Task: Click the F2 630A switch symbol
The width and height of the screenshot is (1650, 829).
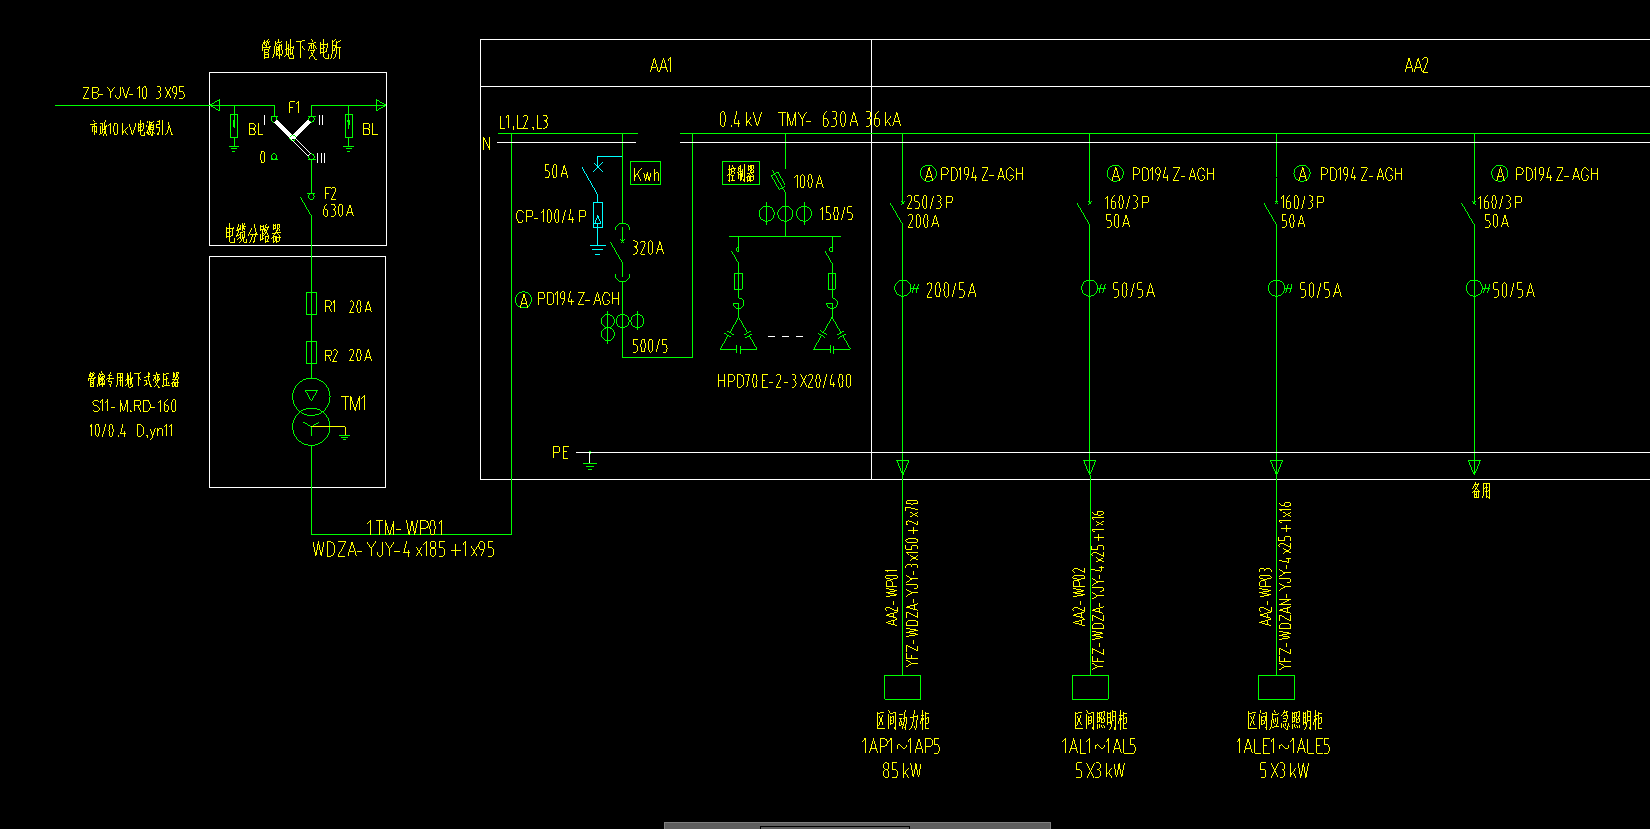Action: click(x=309, y=203)
